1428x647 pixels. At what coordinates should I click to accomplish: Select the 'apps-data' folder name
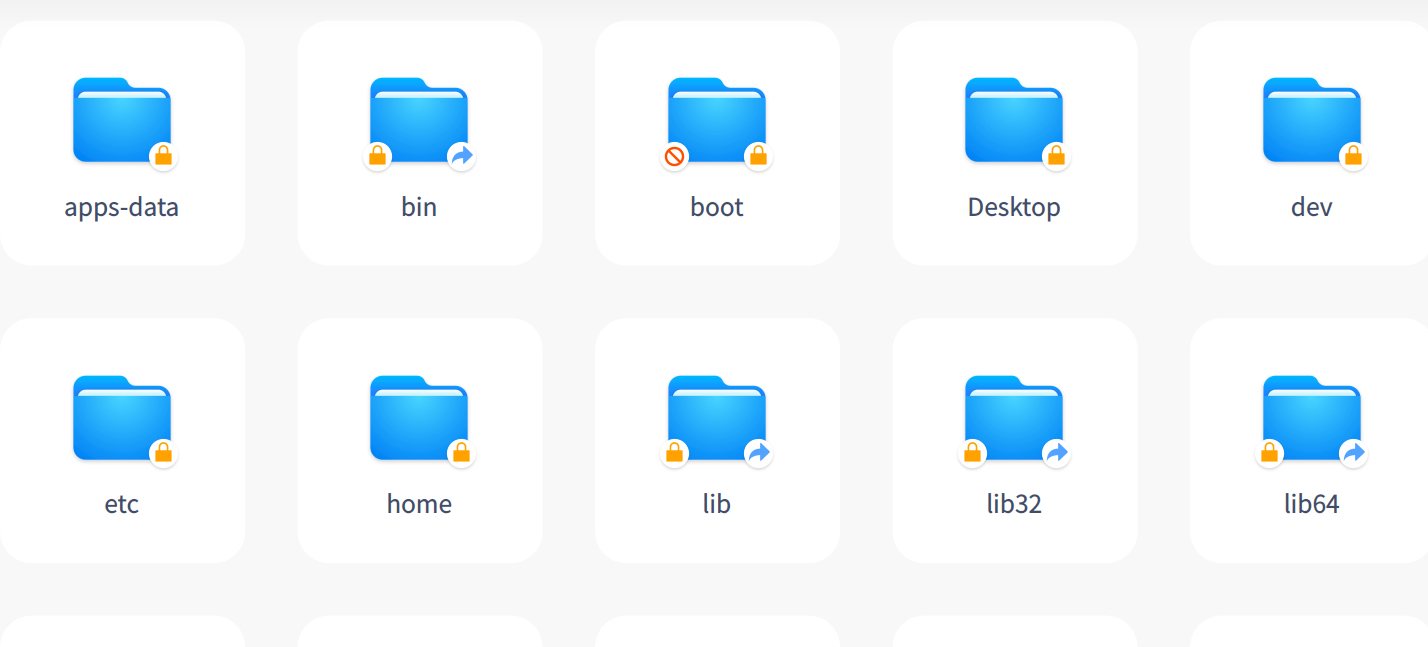pyautogui.click(x=122, y=208)
